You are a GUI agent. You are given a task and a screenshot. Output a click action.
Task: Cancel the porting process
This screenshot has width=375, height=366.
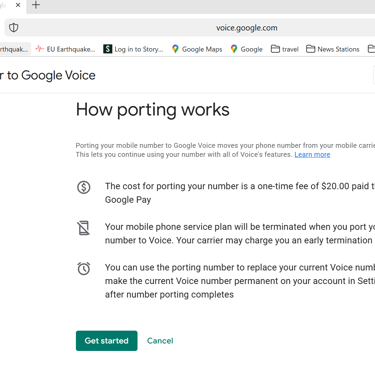(x=160, y=341)
